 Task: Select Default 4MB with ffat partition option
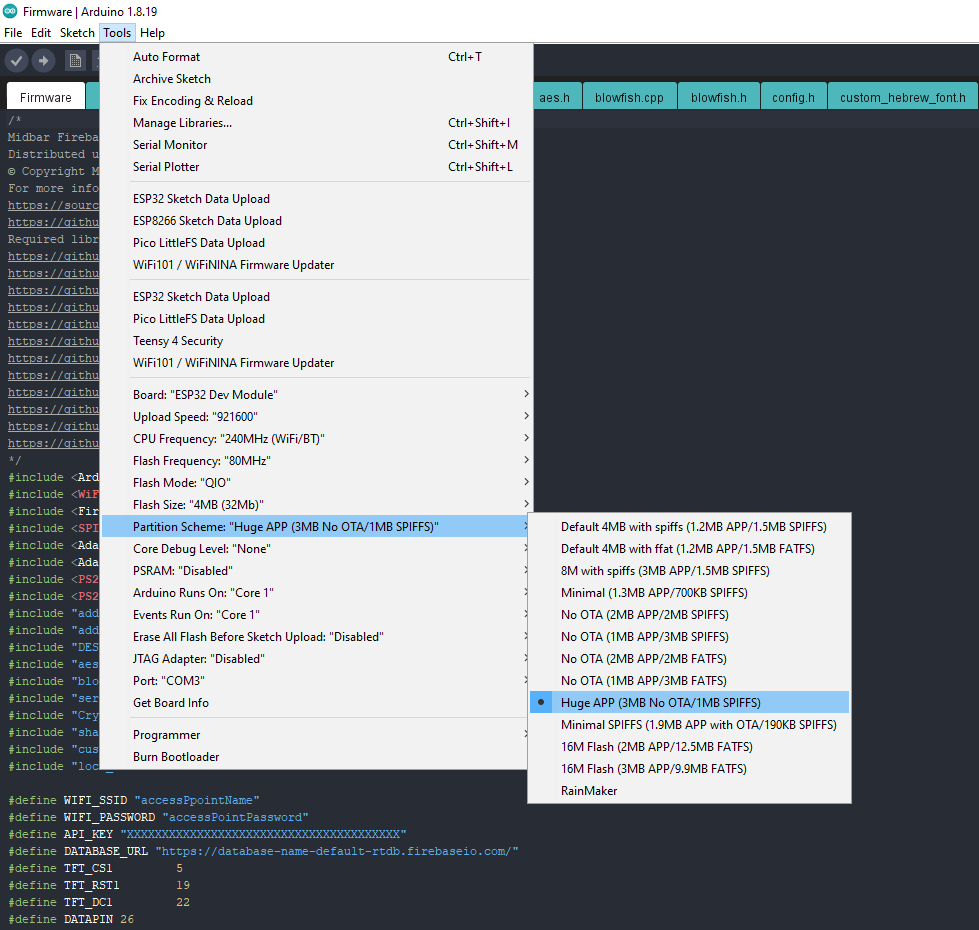tap(689, 549)
